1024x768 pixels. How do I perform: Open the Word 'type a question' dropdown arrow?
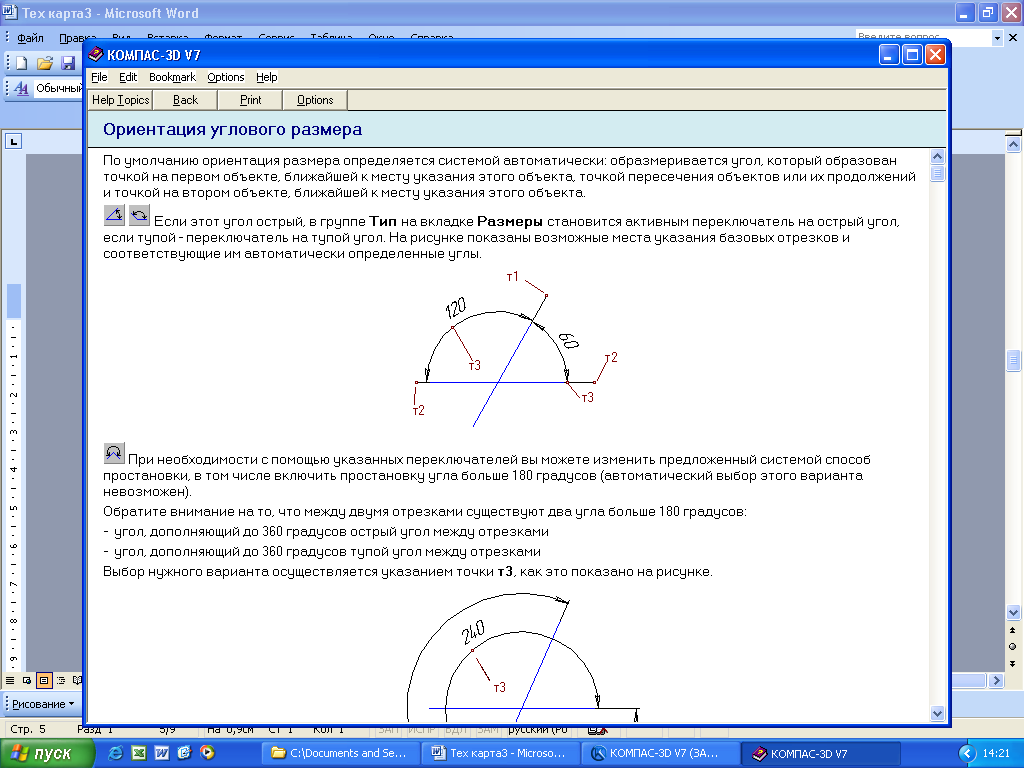[997, 38]
